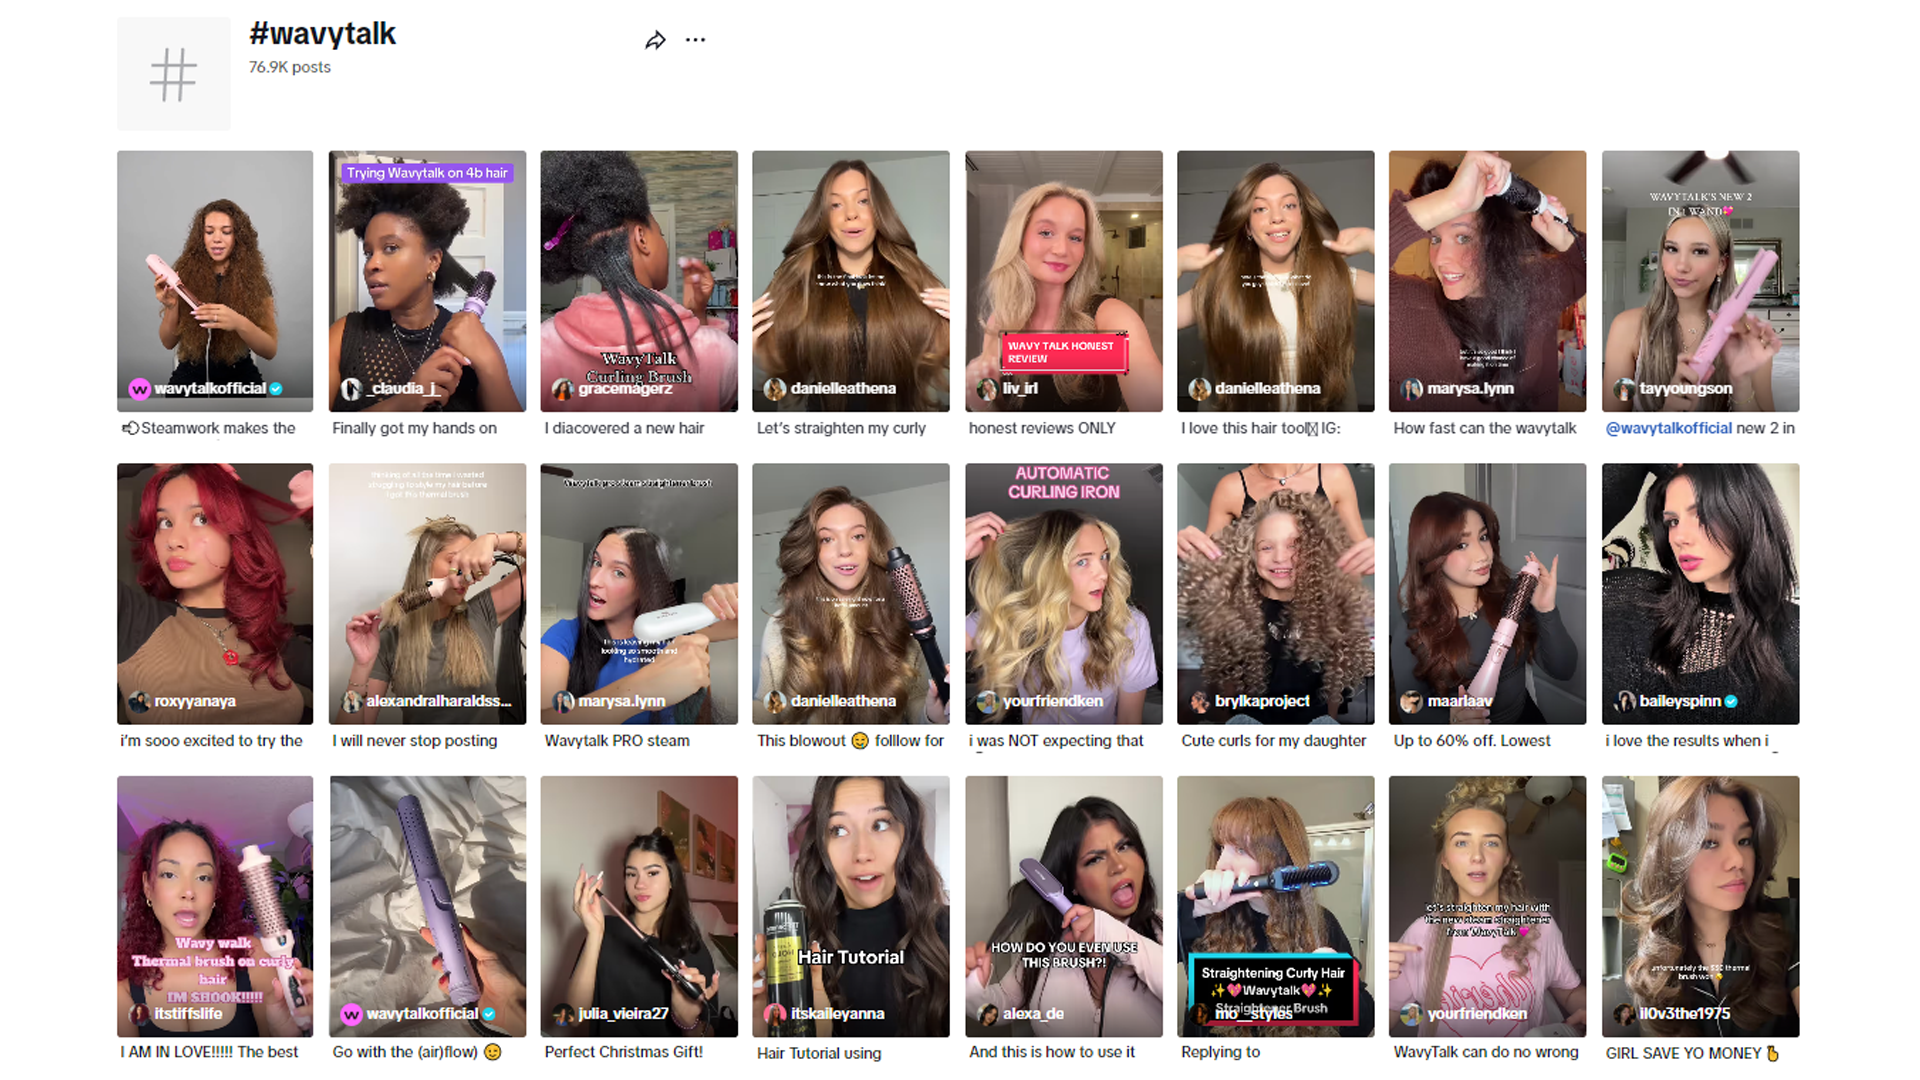Click il0v3the1975 profile avatar icon
Image resolution: width=1920 pixels, height=1080 pixels.
(1624, 1014)
